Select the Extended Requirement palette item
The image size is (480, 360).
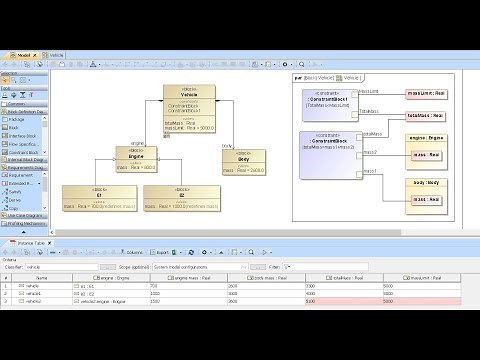17,183
